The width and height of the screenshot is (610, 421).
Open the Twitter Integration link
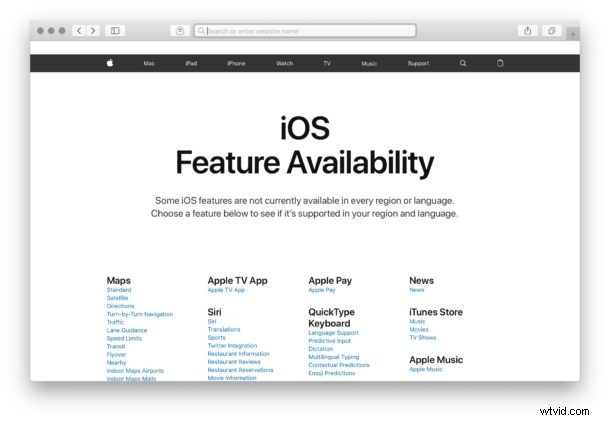(x=232, y=346)
